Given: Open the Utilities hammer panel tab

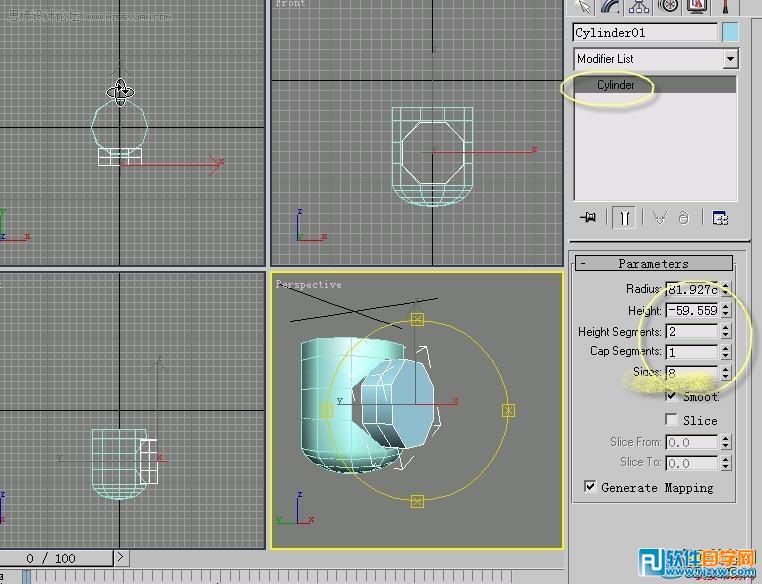Looking at the screenshot, I should point(726,6).
